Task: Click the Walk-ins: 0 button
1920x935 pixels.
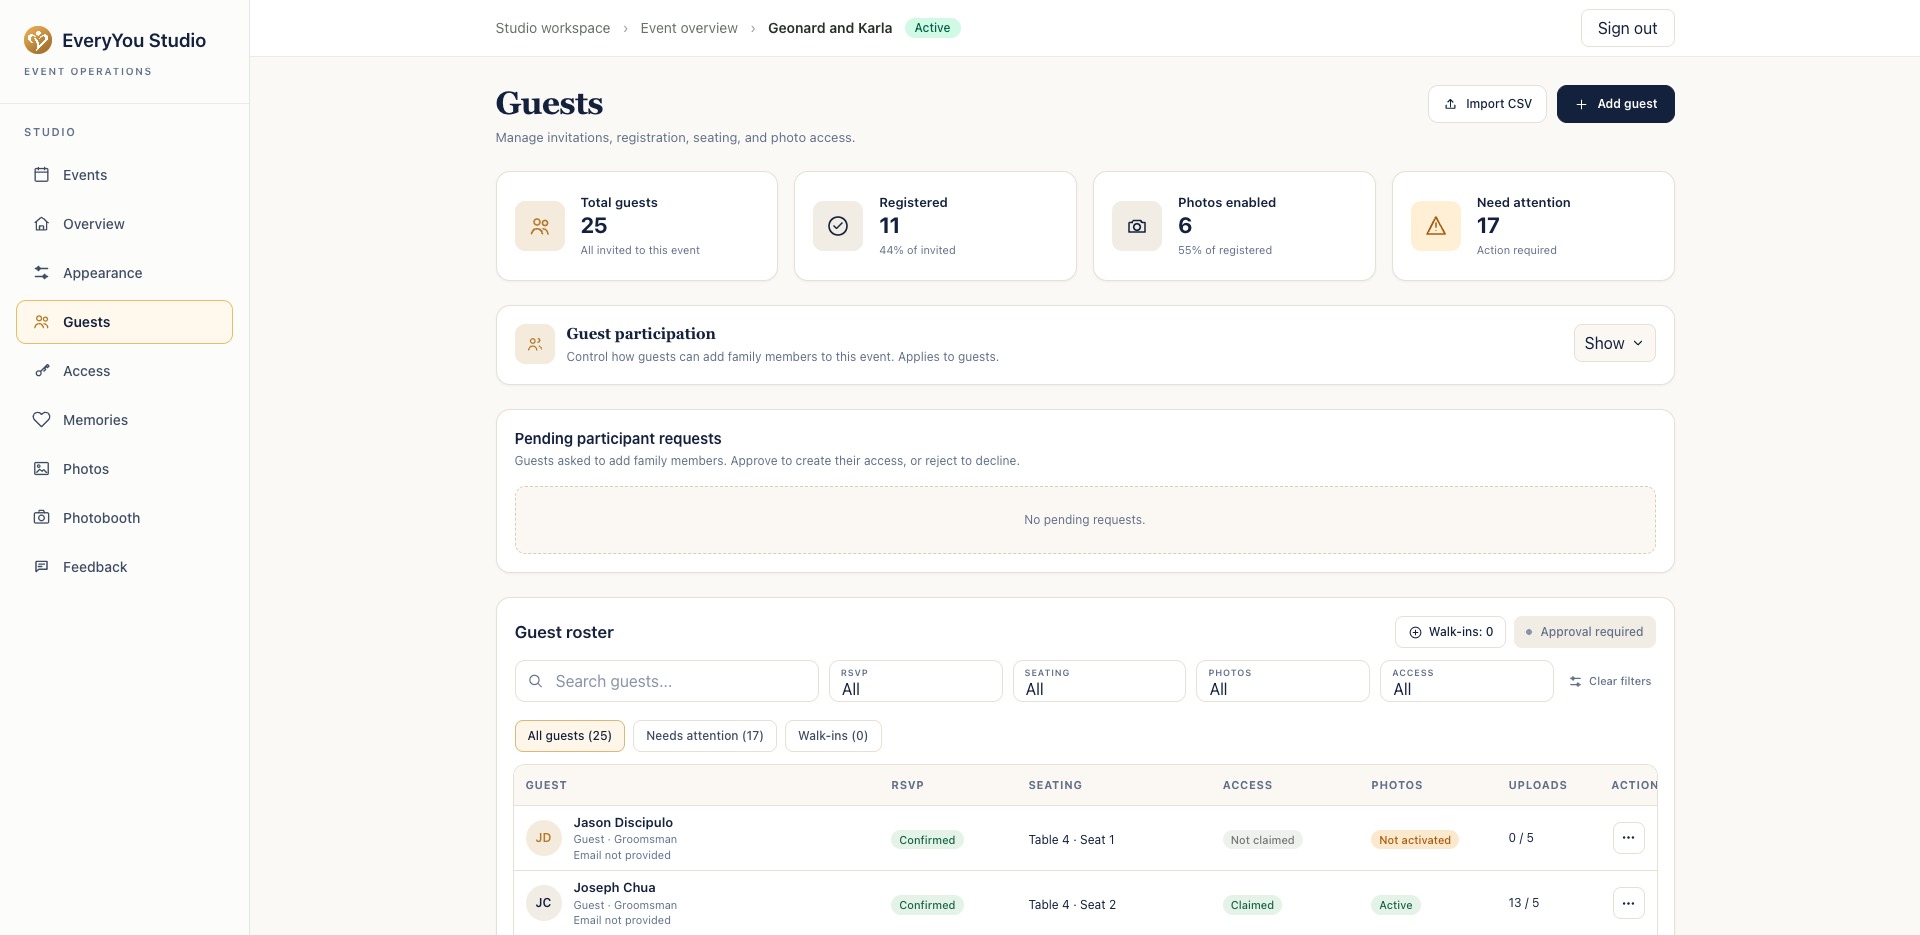Action: pos(1450,632)
